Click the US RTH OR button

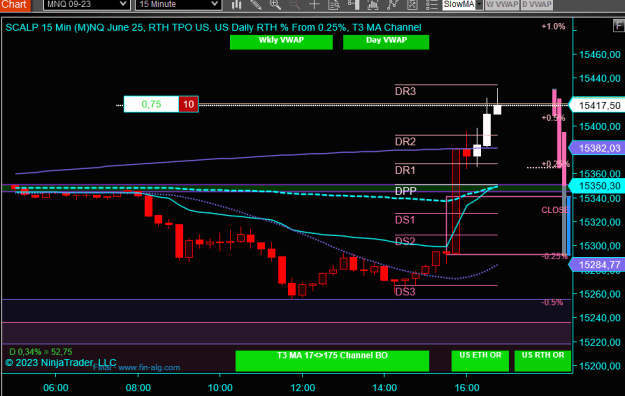pos(542,361)
